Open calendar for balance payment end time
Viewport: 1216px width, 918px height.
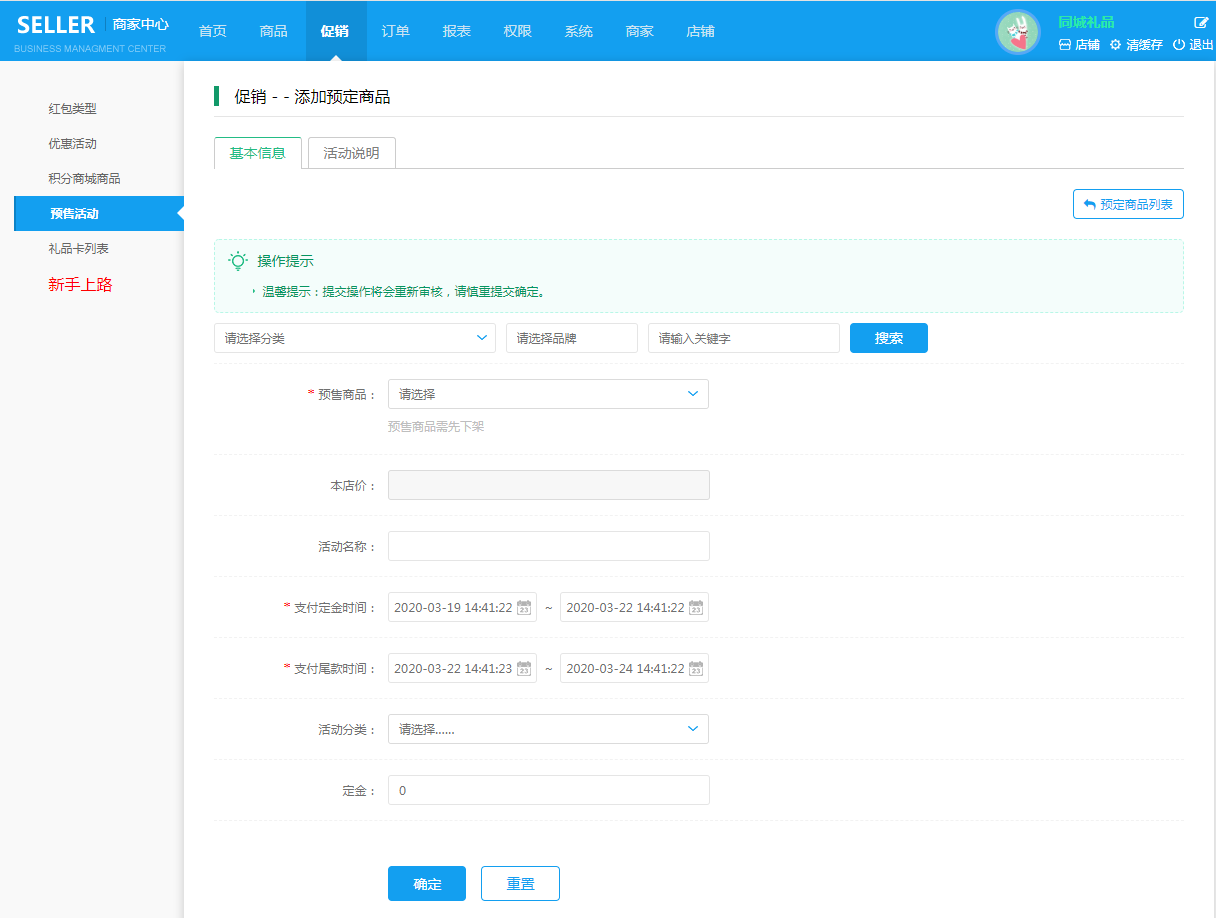[x=696, y=669]
